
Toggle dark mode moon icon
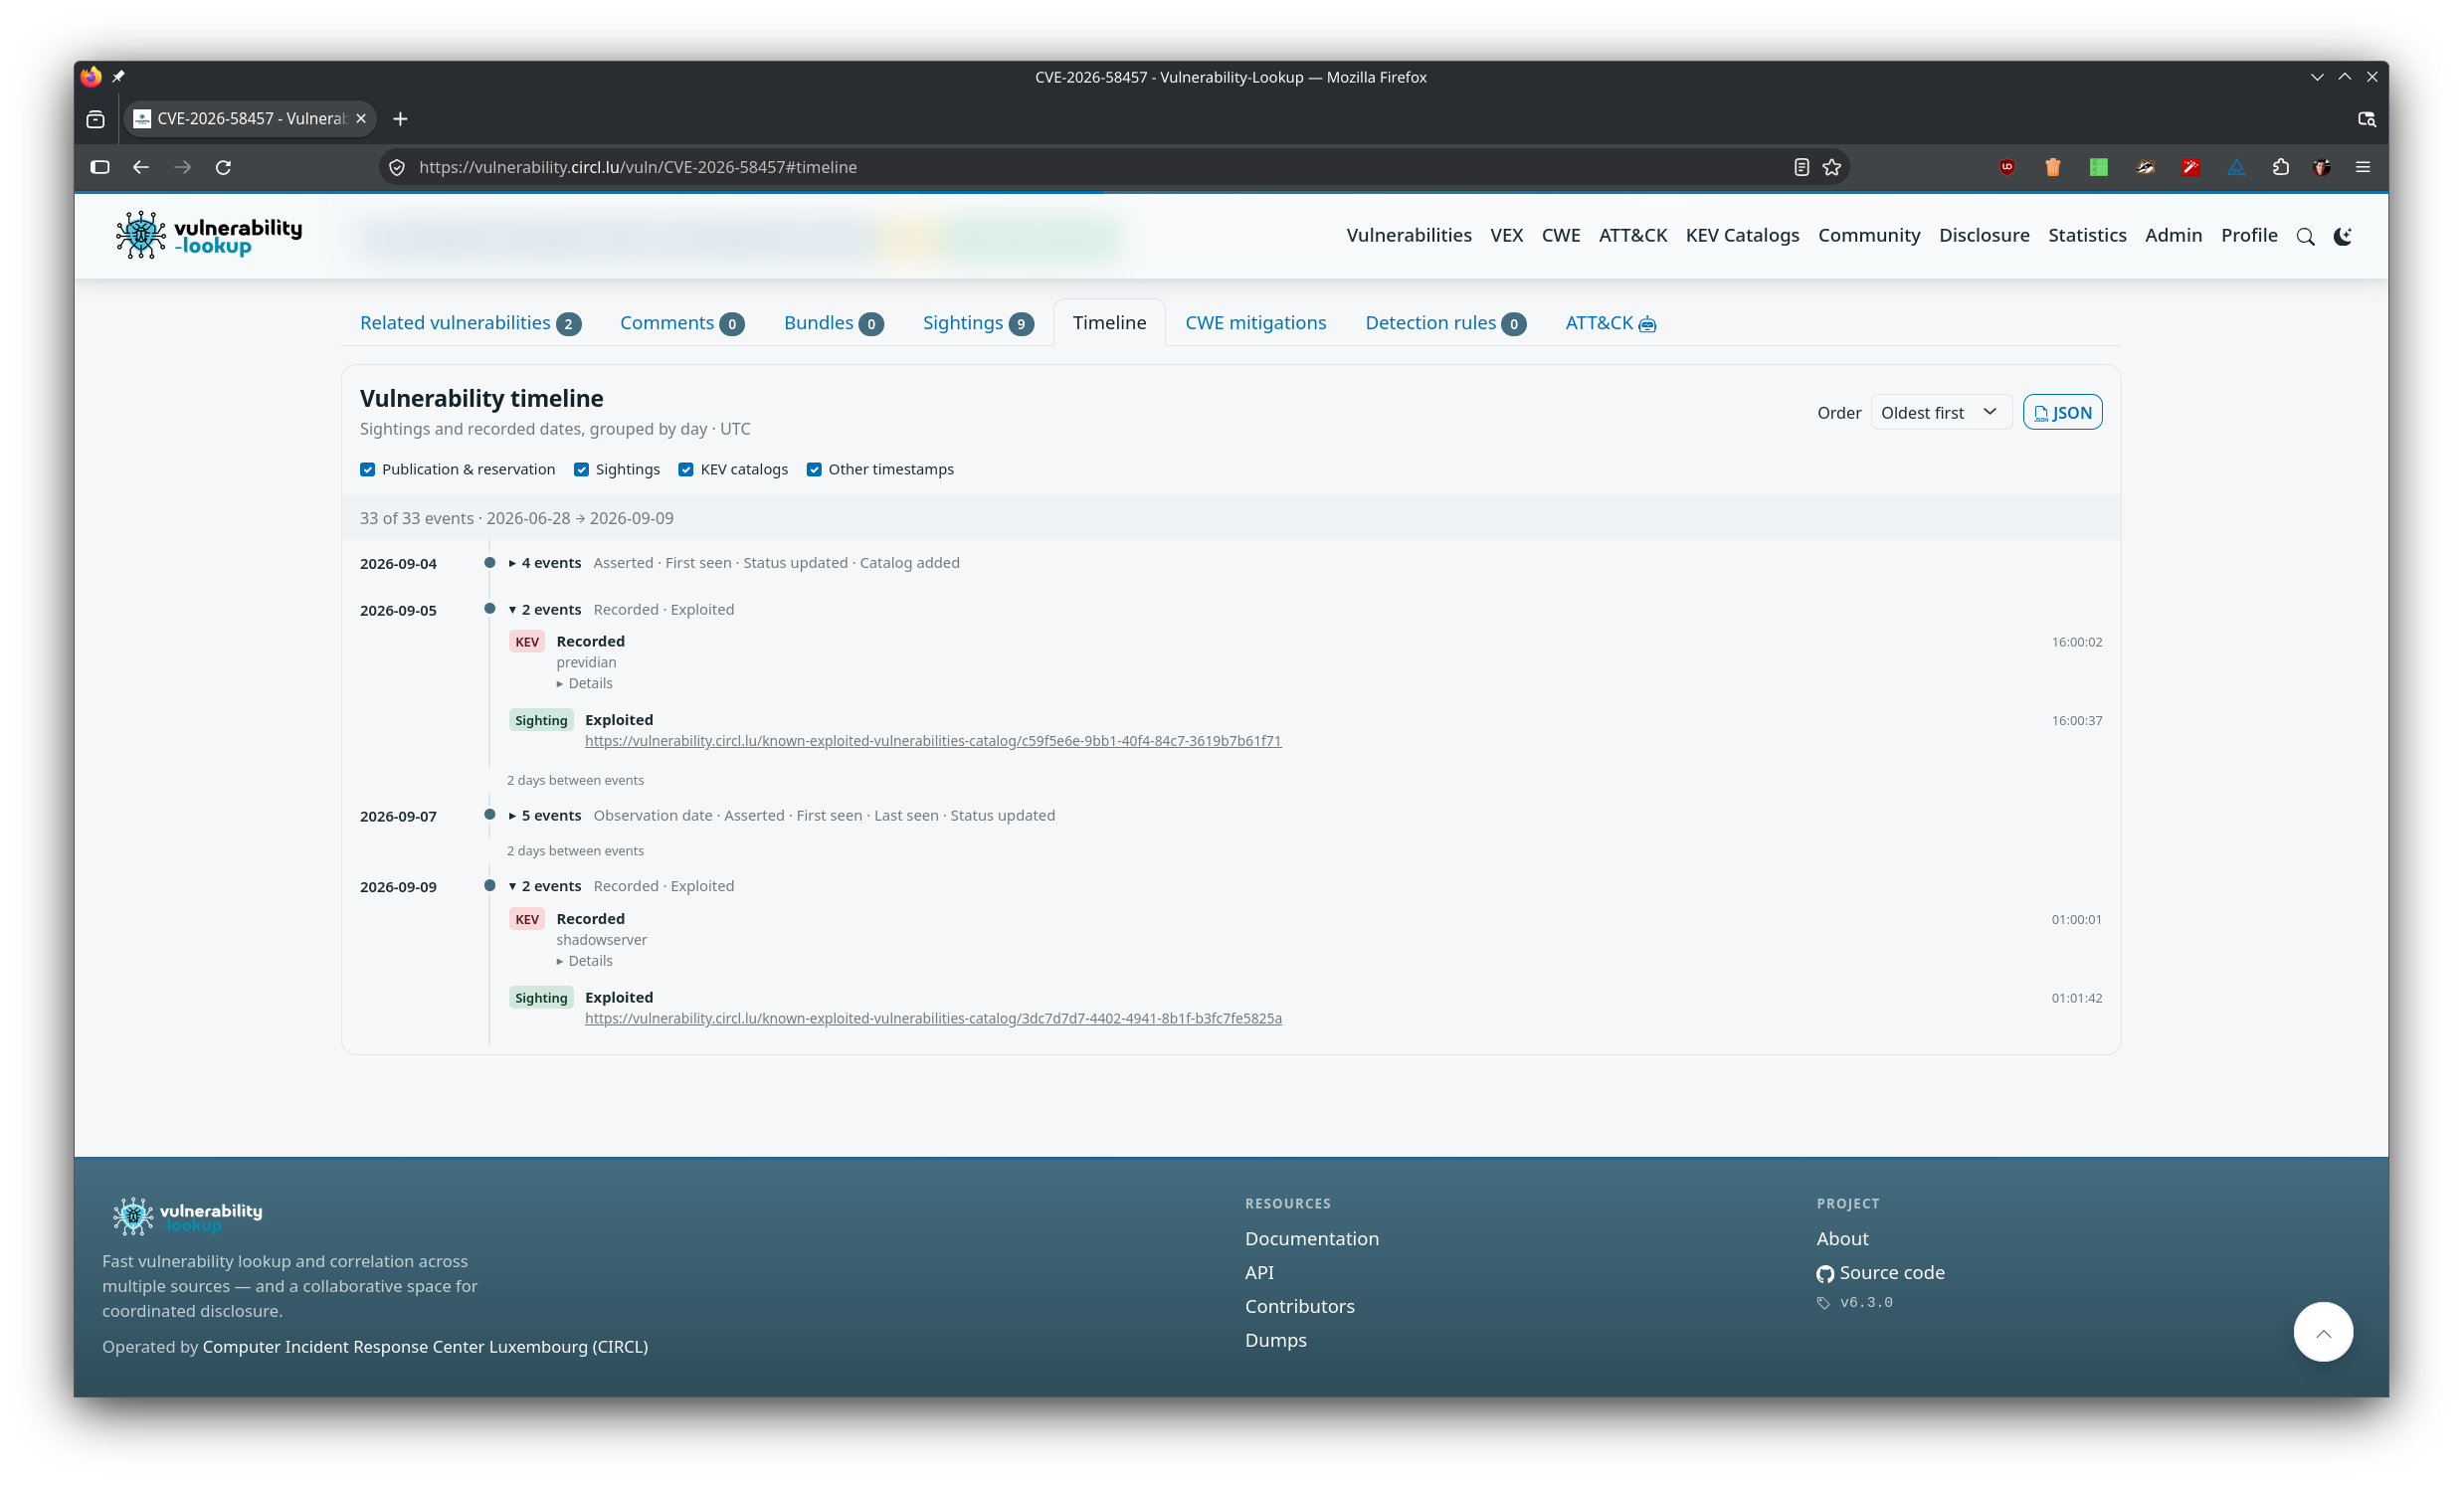2342,237
